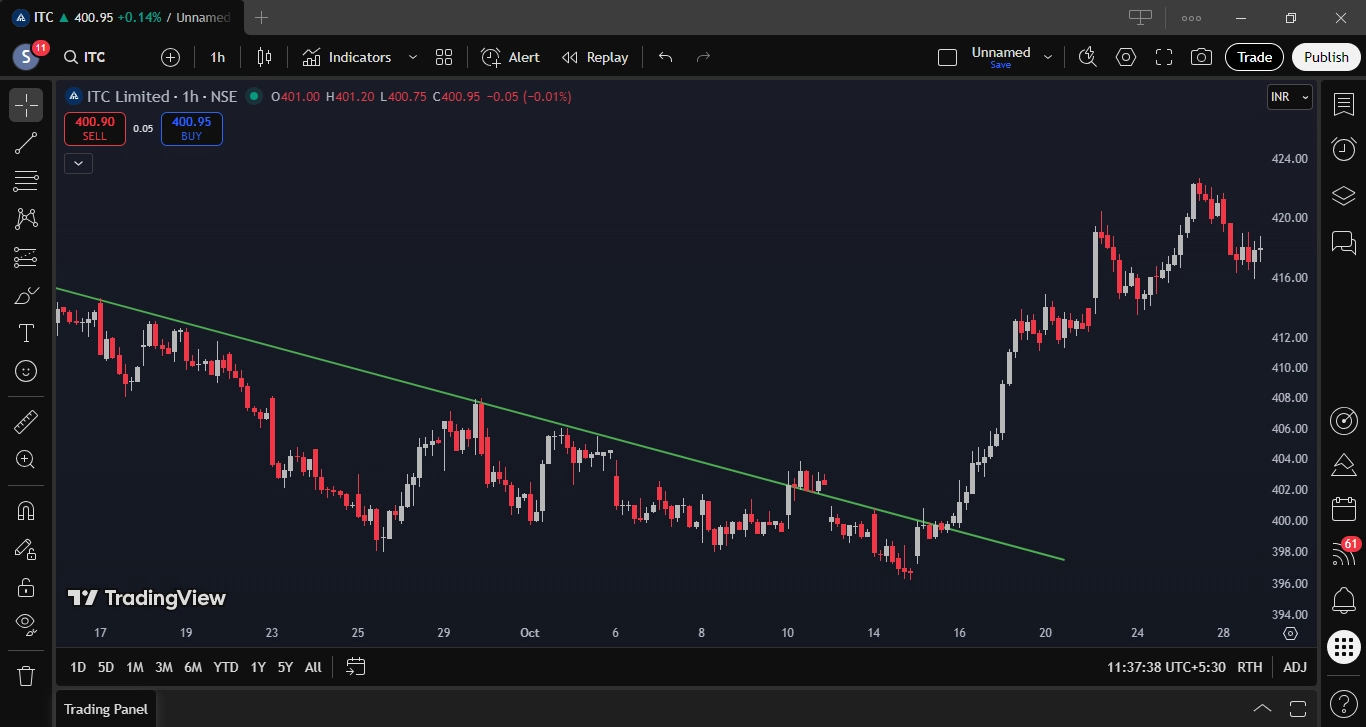Viewport: 1366px width, 727px height.
Task: Open the help center question mark
Action: (x=1344, y=703)
